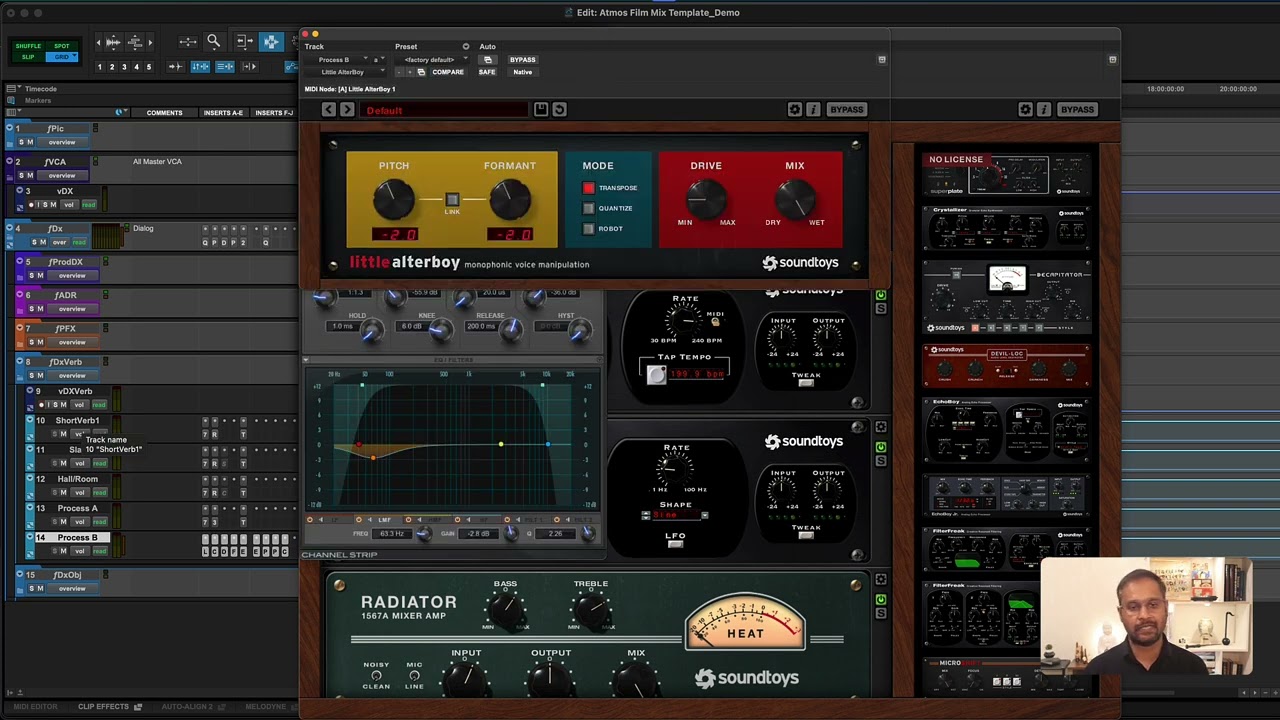1280x720 pixels.
Task: Mute the fVCA track
Action: coord(31,175)
